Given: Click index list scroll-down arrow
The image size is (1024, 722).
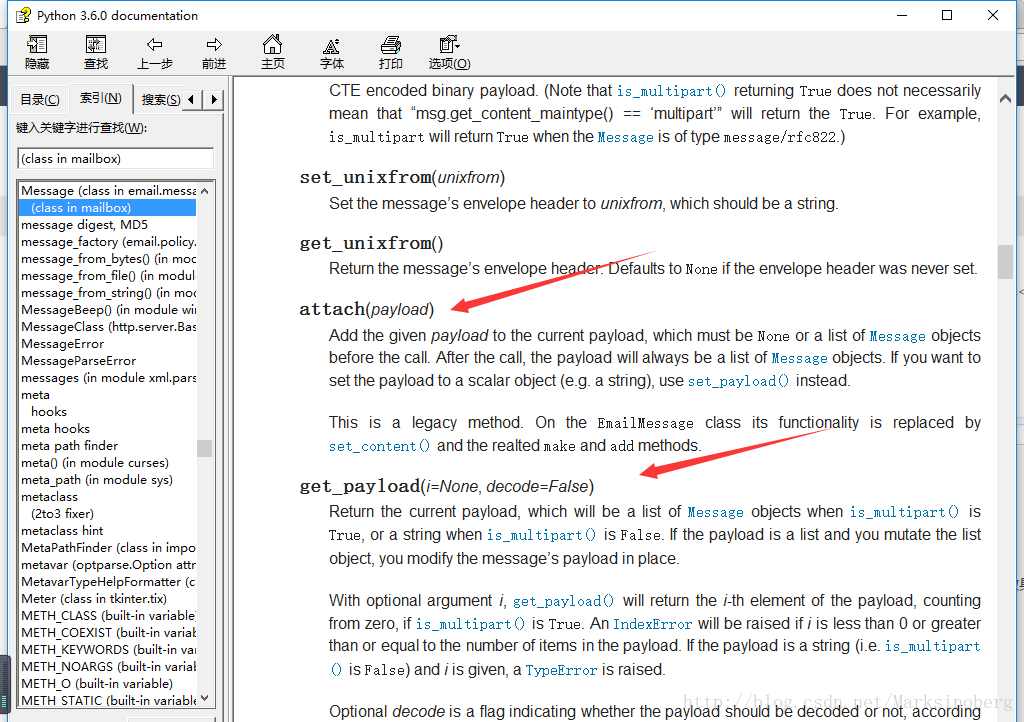Looking at the screenshot, I should [204, 698].
